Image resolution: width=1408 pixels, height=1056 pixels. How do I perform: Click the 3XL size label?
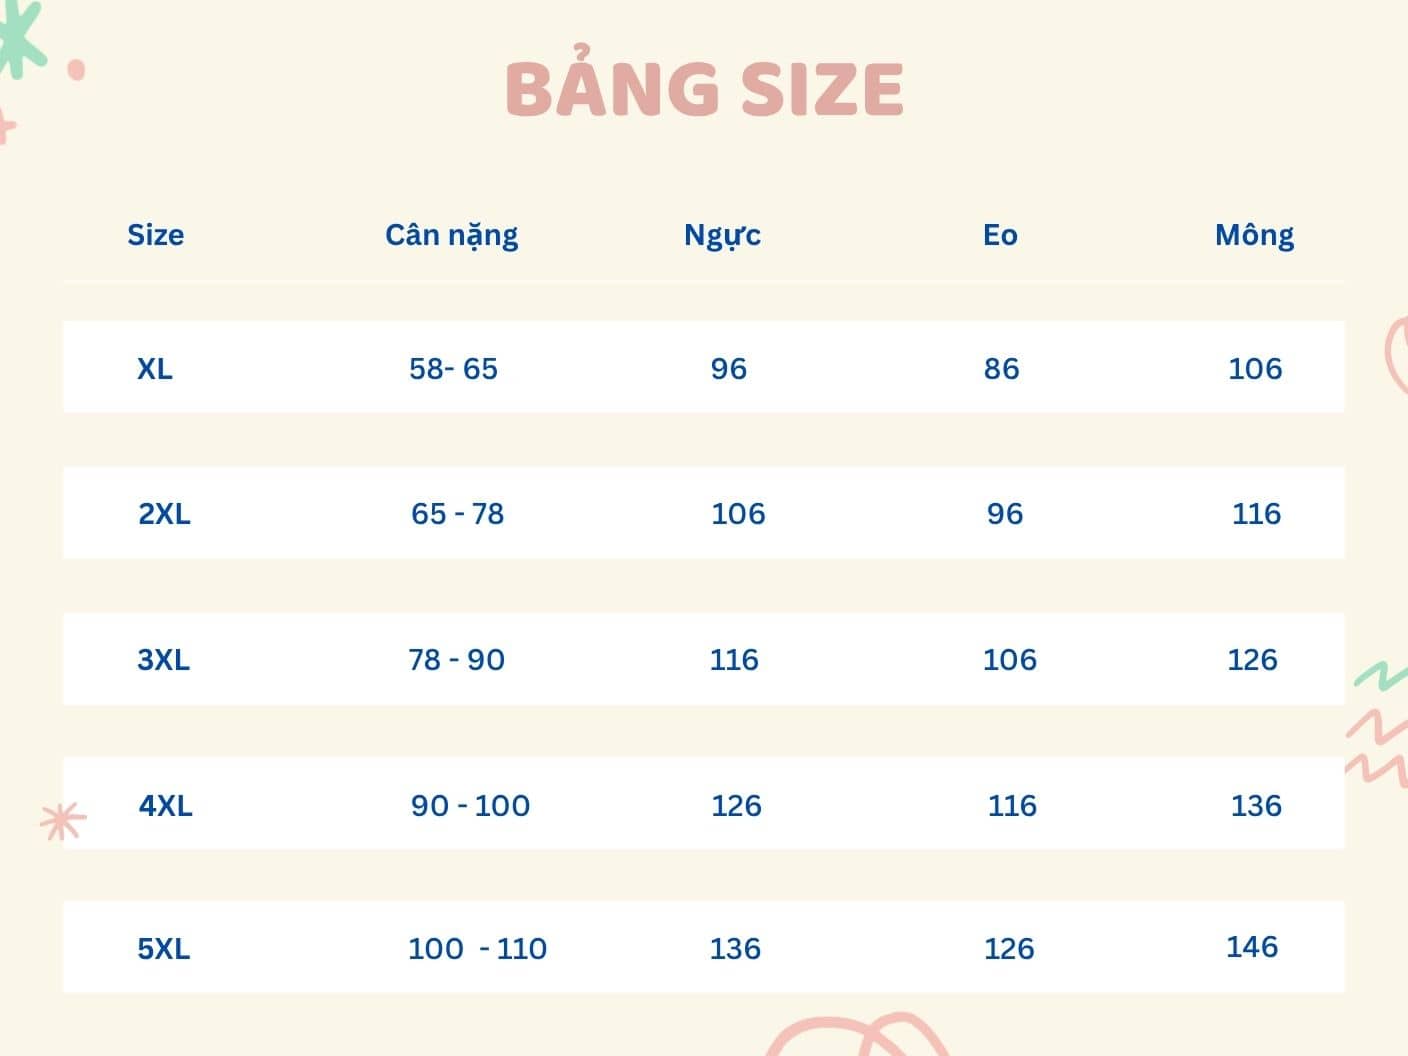point(163,660)
